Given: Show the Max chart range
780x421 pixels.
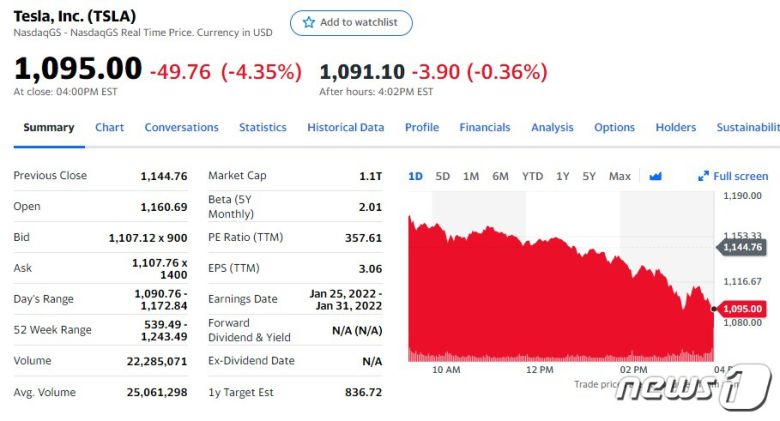Looking at the screenshot, I should pos(620,176).
